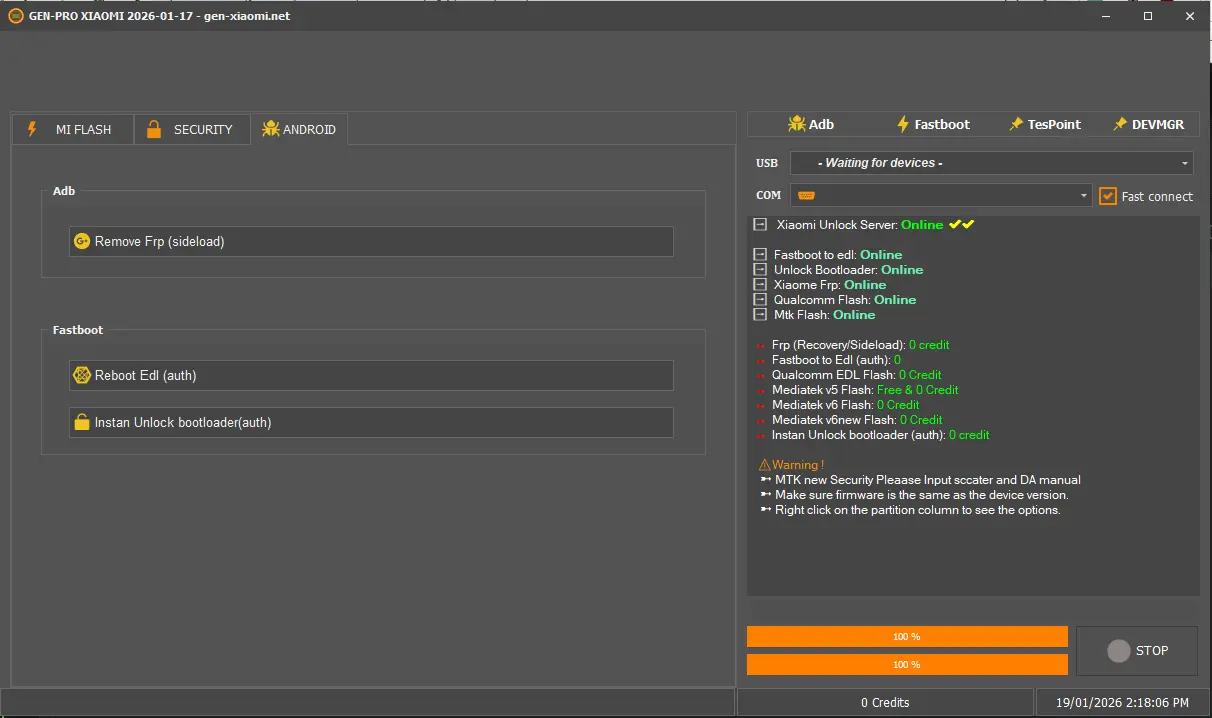Click the warning triangle icon next to Warning !
Screen dimensions: 1212x718
[x=764, y=465]
